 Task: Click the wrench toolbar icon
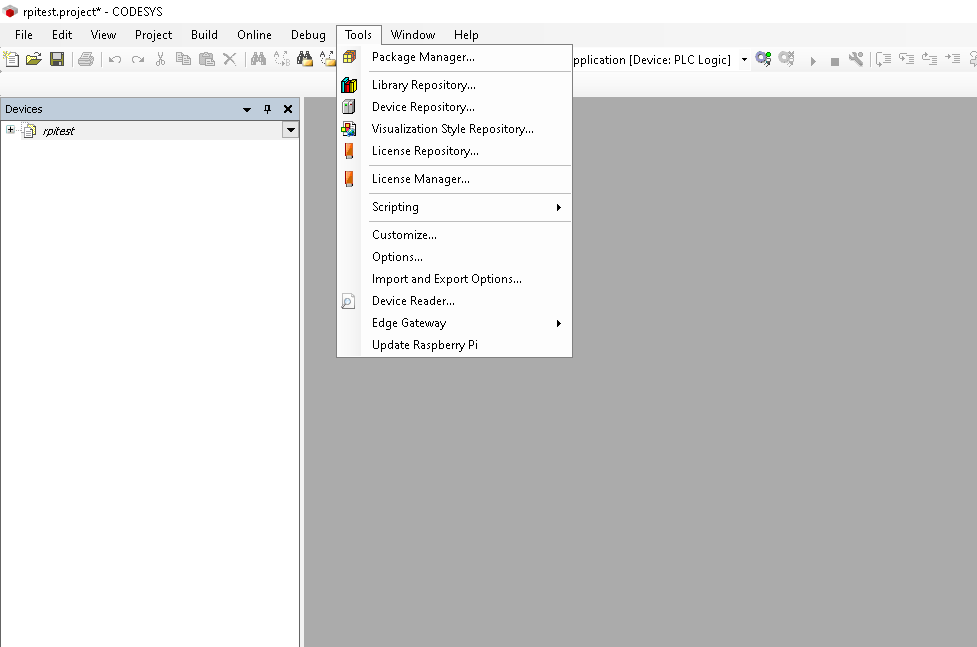(856, 59)
